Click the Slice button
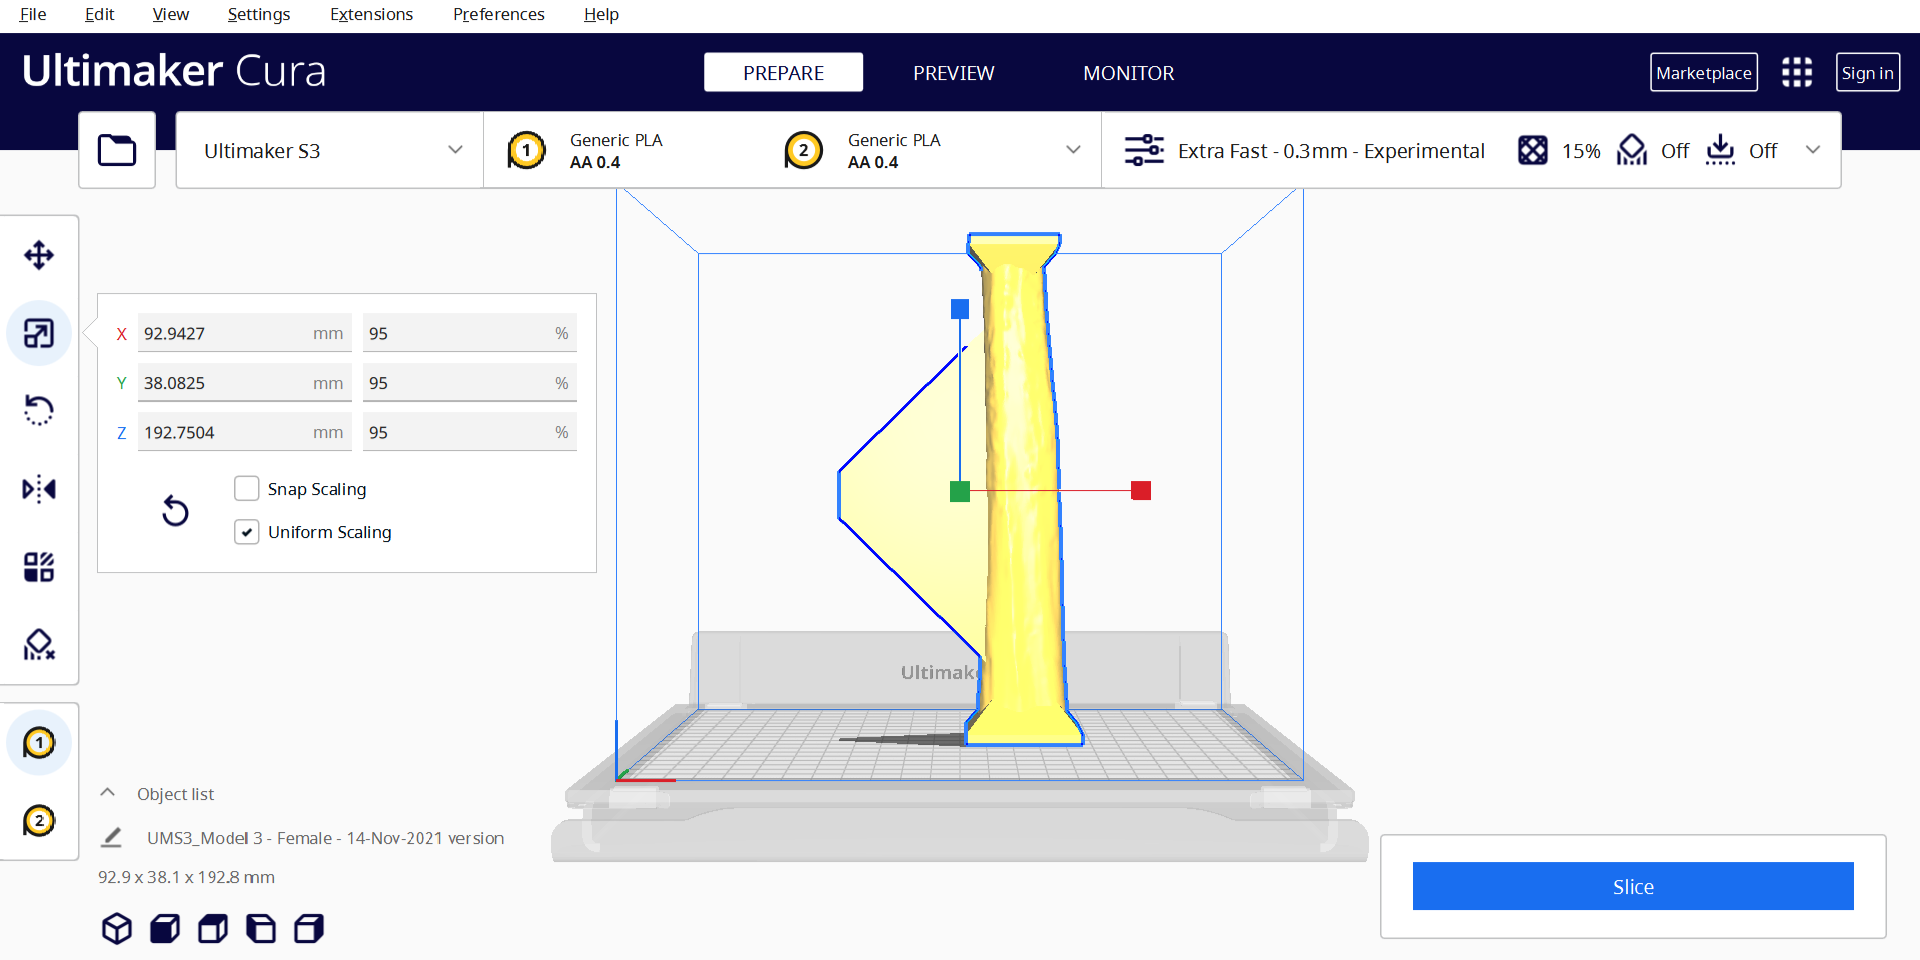 1632,886
